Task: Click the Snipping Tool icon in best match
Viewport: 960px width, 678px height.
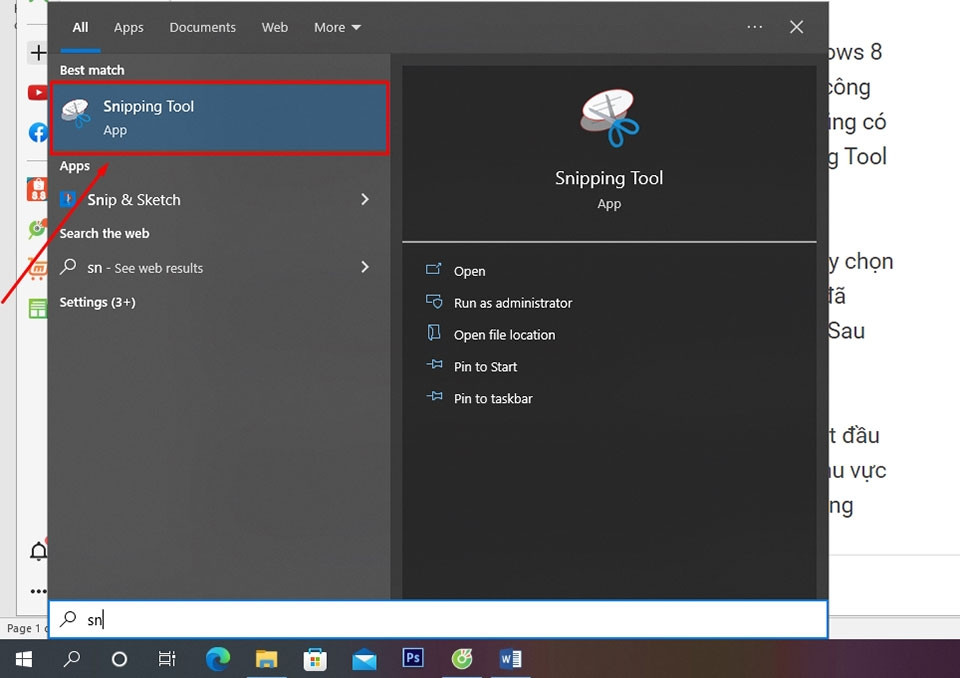Action: [x=76, y=113]
